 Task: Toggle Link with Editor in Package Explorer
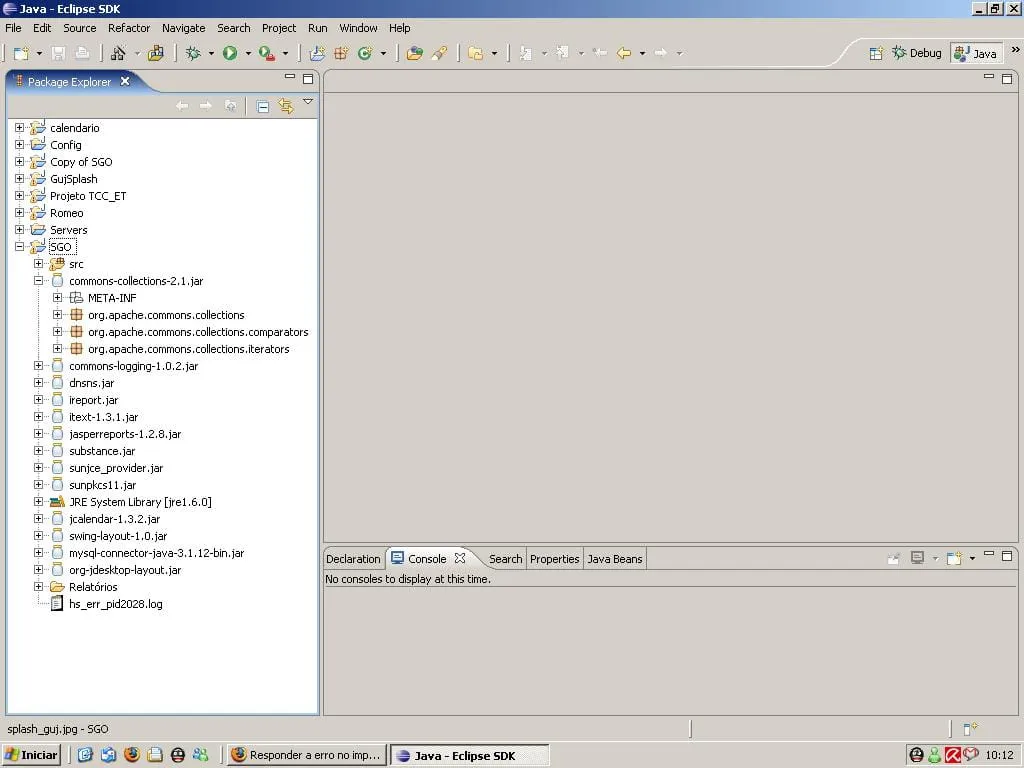[286, 106]
